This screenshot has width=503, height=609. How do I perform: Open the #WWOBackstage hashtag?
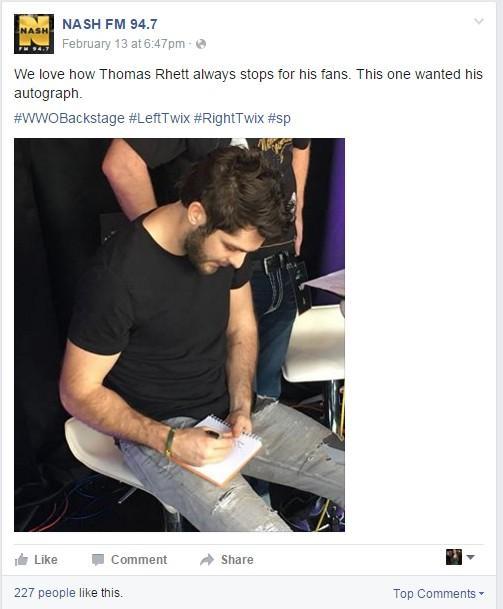69,118
